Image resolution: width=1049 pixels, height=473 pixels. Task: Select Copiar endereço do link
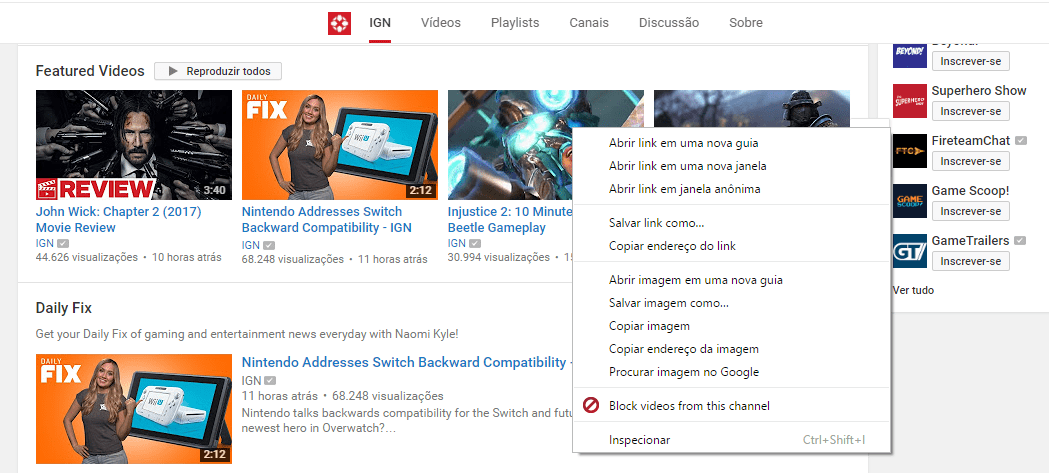point(732,246)
